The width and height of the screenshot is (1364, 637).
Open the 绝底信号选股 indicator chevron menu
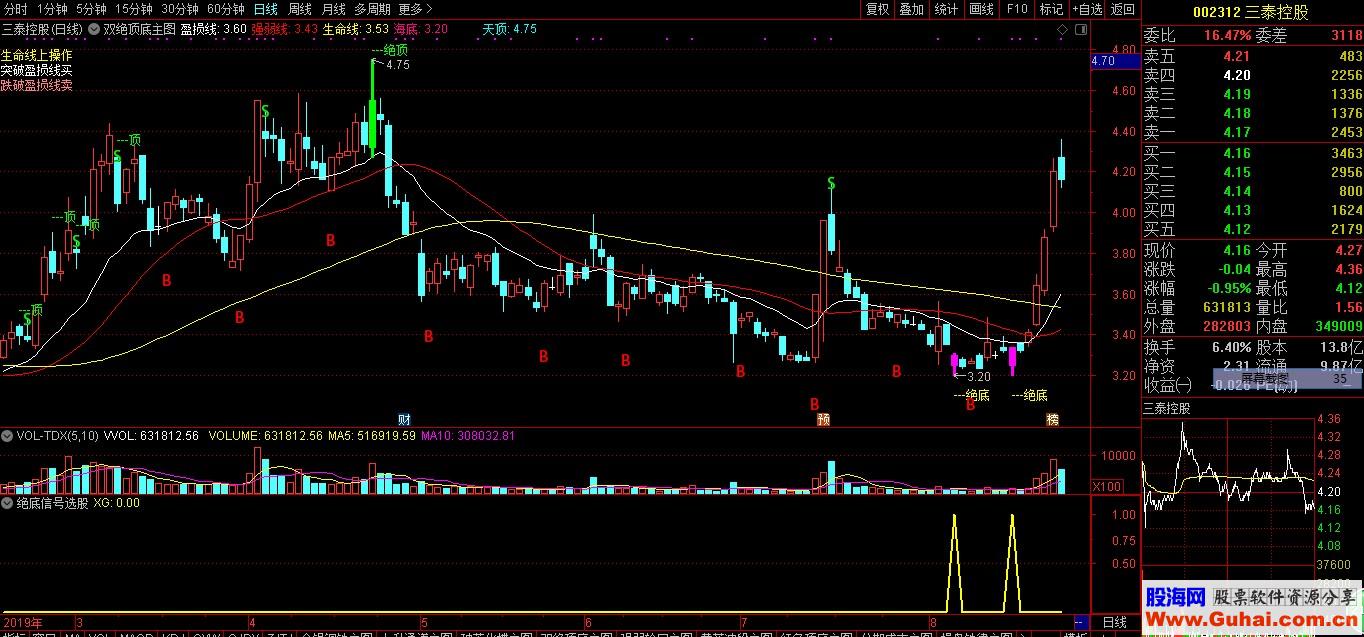tap(8, 503)
